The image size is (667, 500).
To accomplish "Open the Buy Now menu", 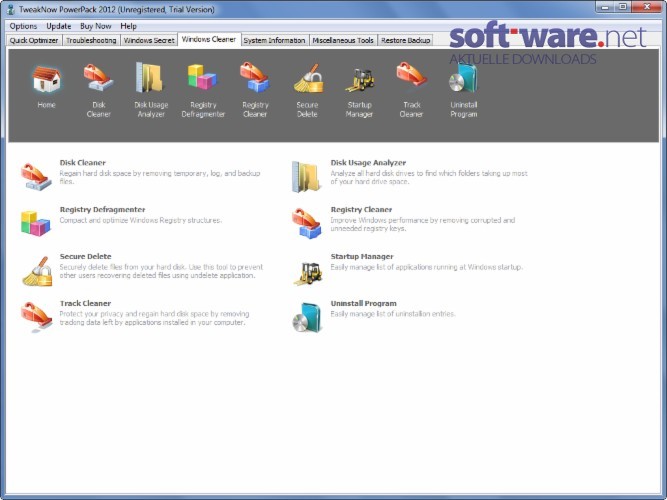I will point(96,26).
